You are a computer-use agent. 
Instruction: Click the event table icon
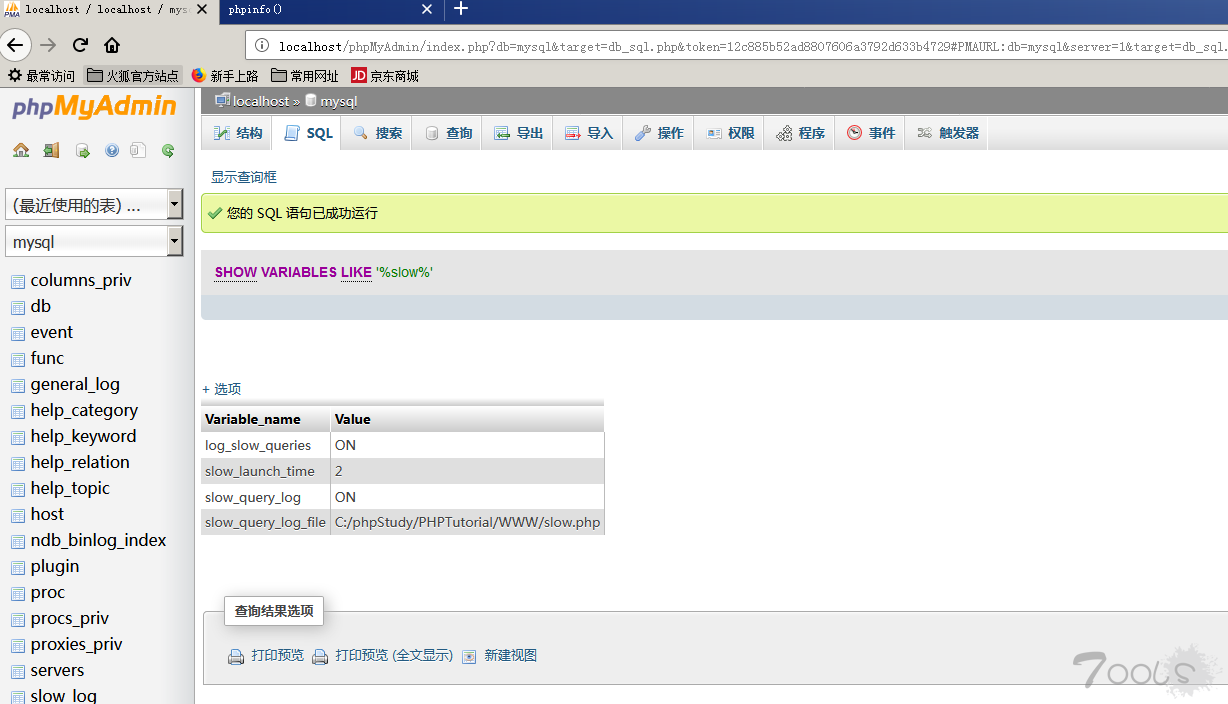tap(18, 334)
